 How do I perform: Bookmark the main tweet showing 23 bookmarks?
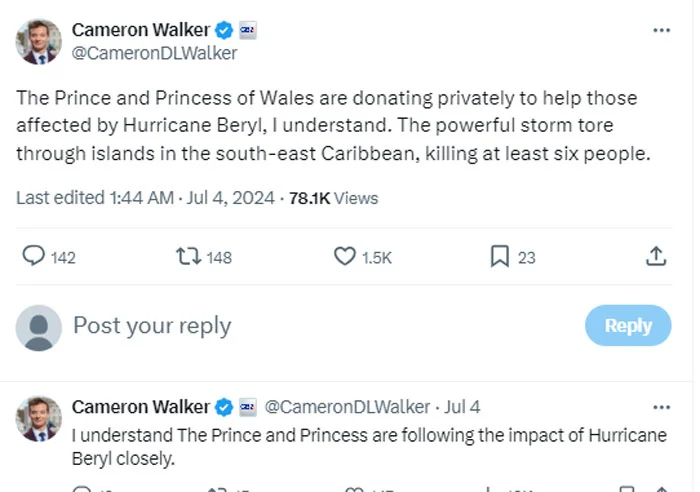[500, 257]
